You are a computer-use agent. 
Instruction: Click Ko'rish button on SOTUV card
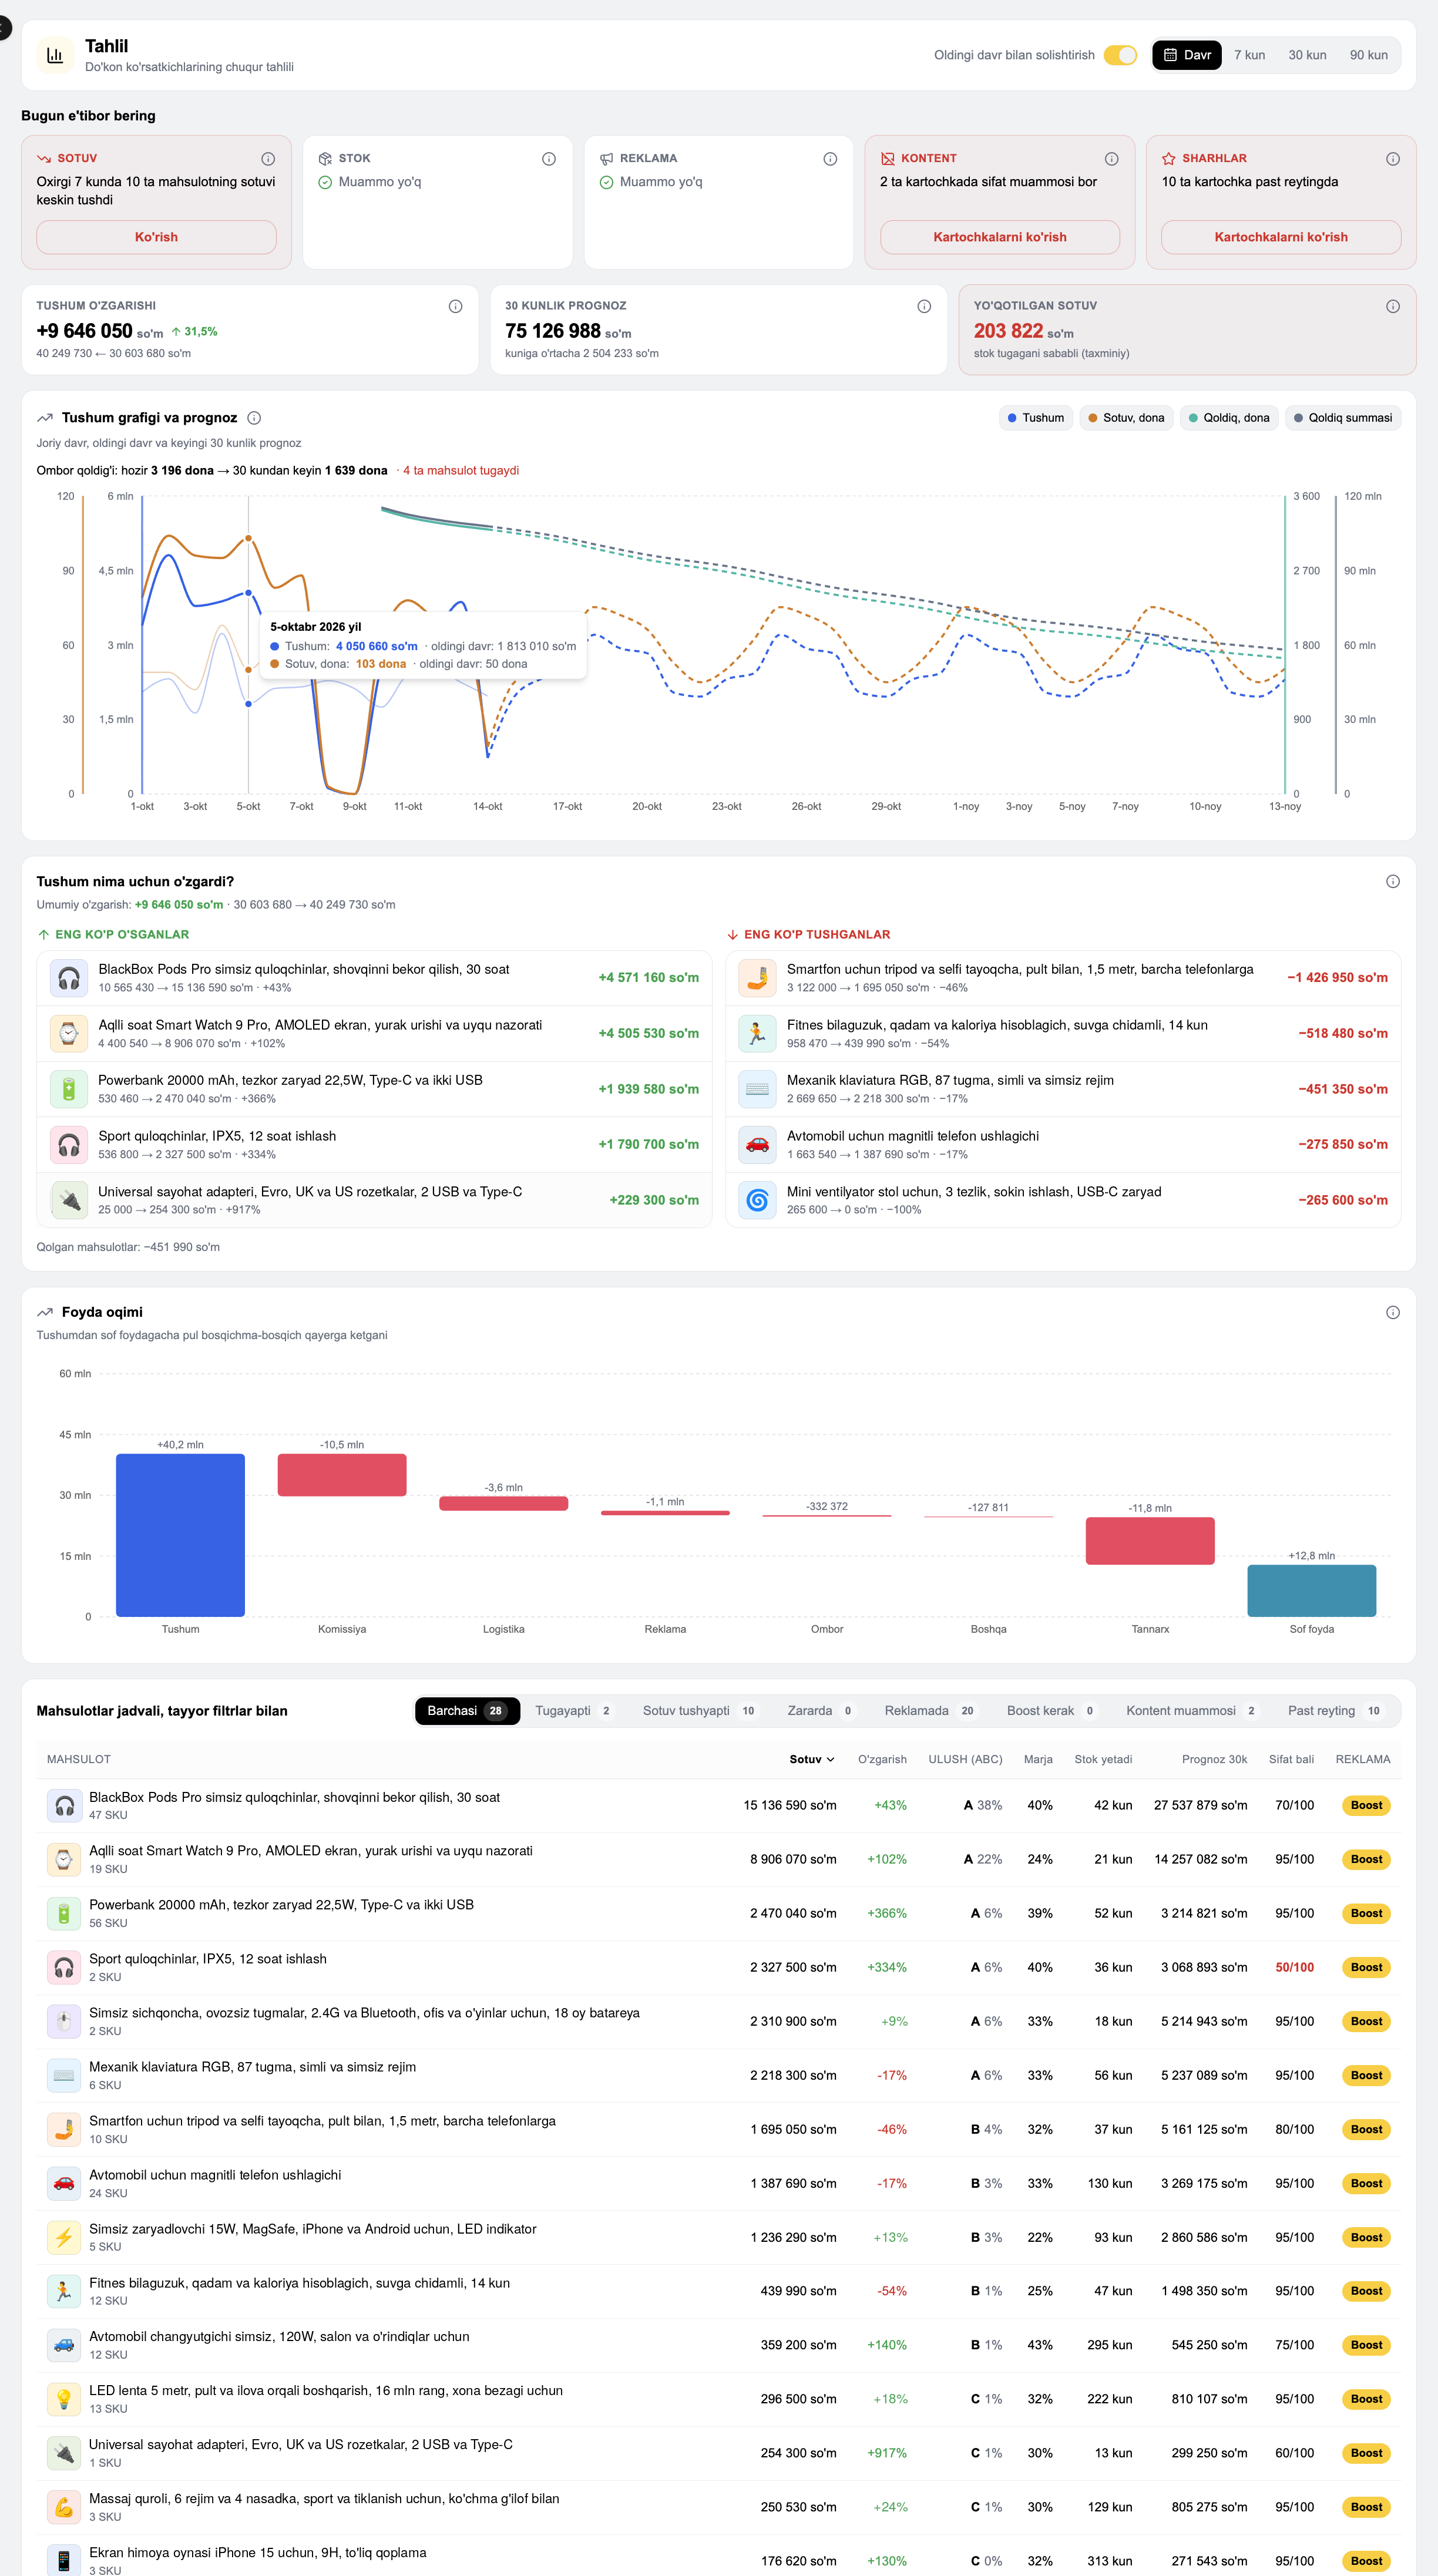[156, 237]
